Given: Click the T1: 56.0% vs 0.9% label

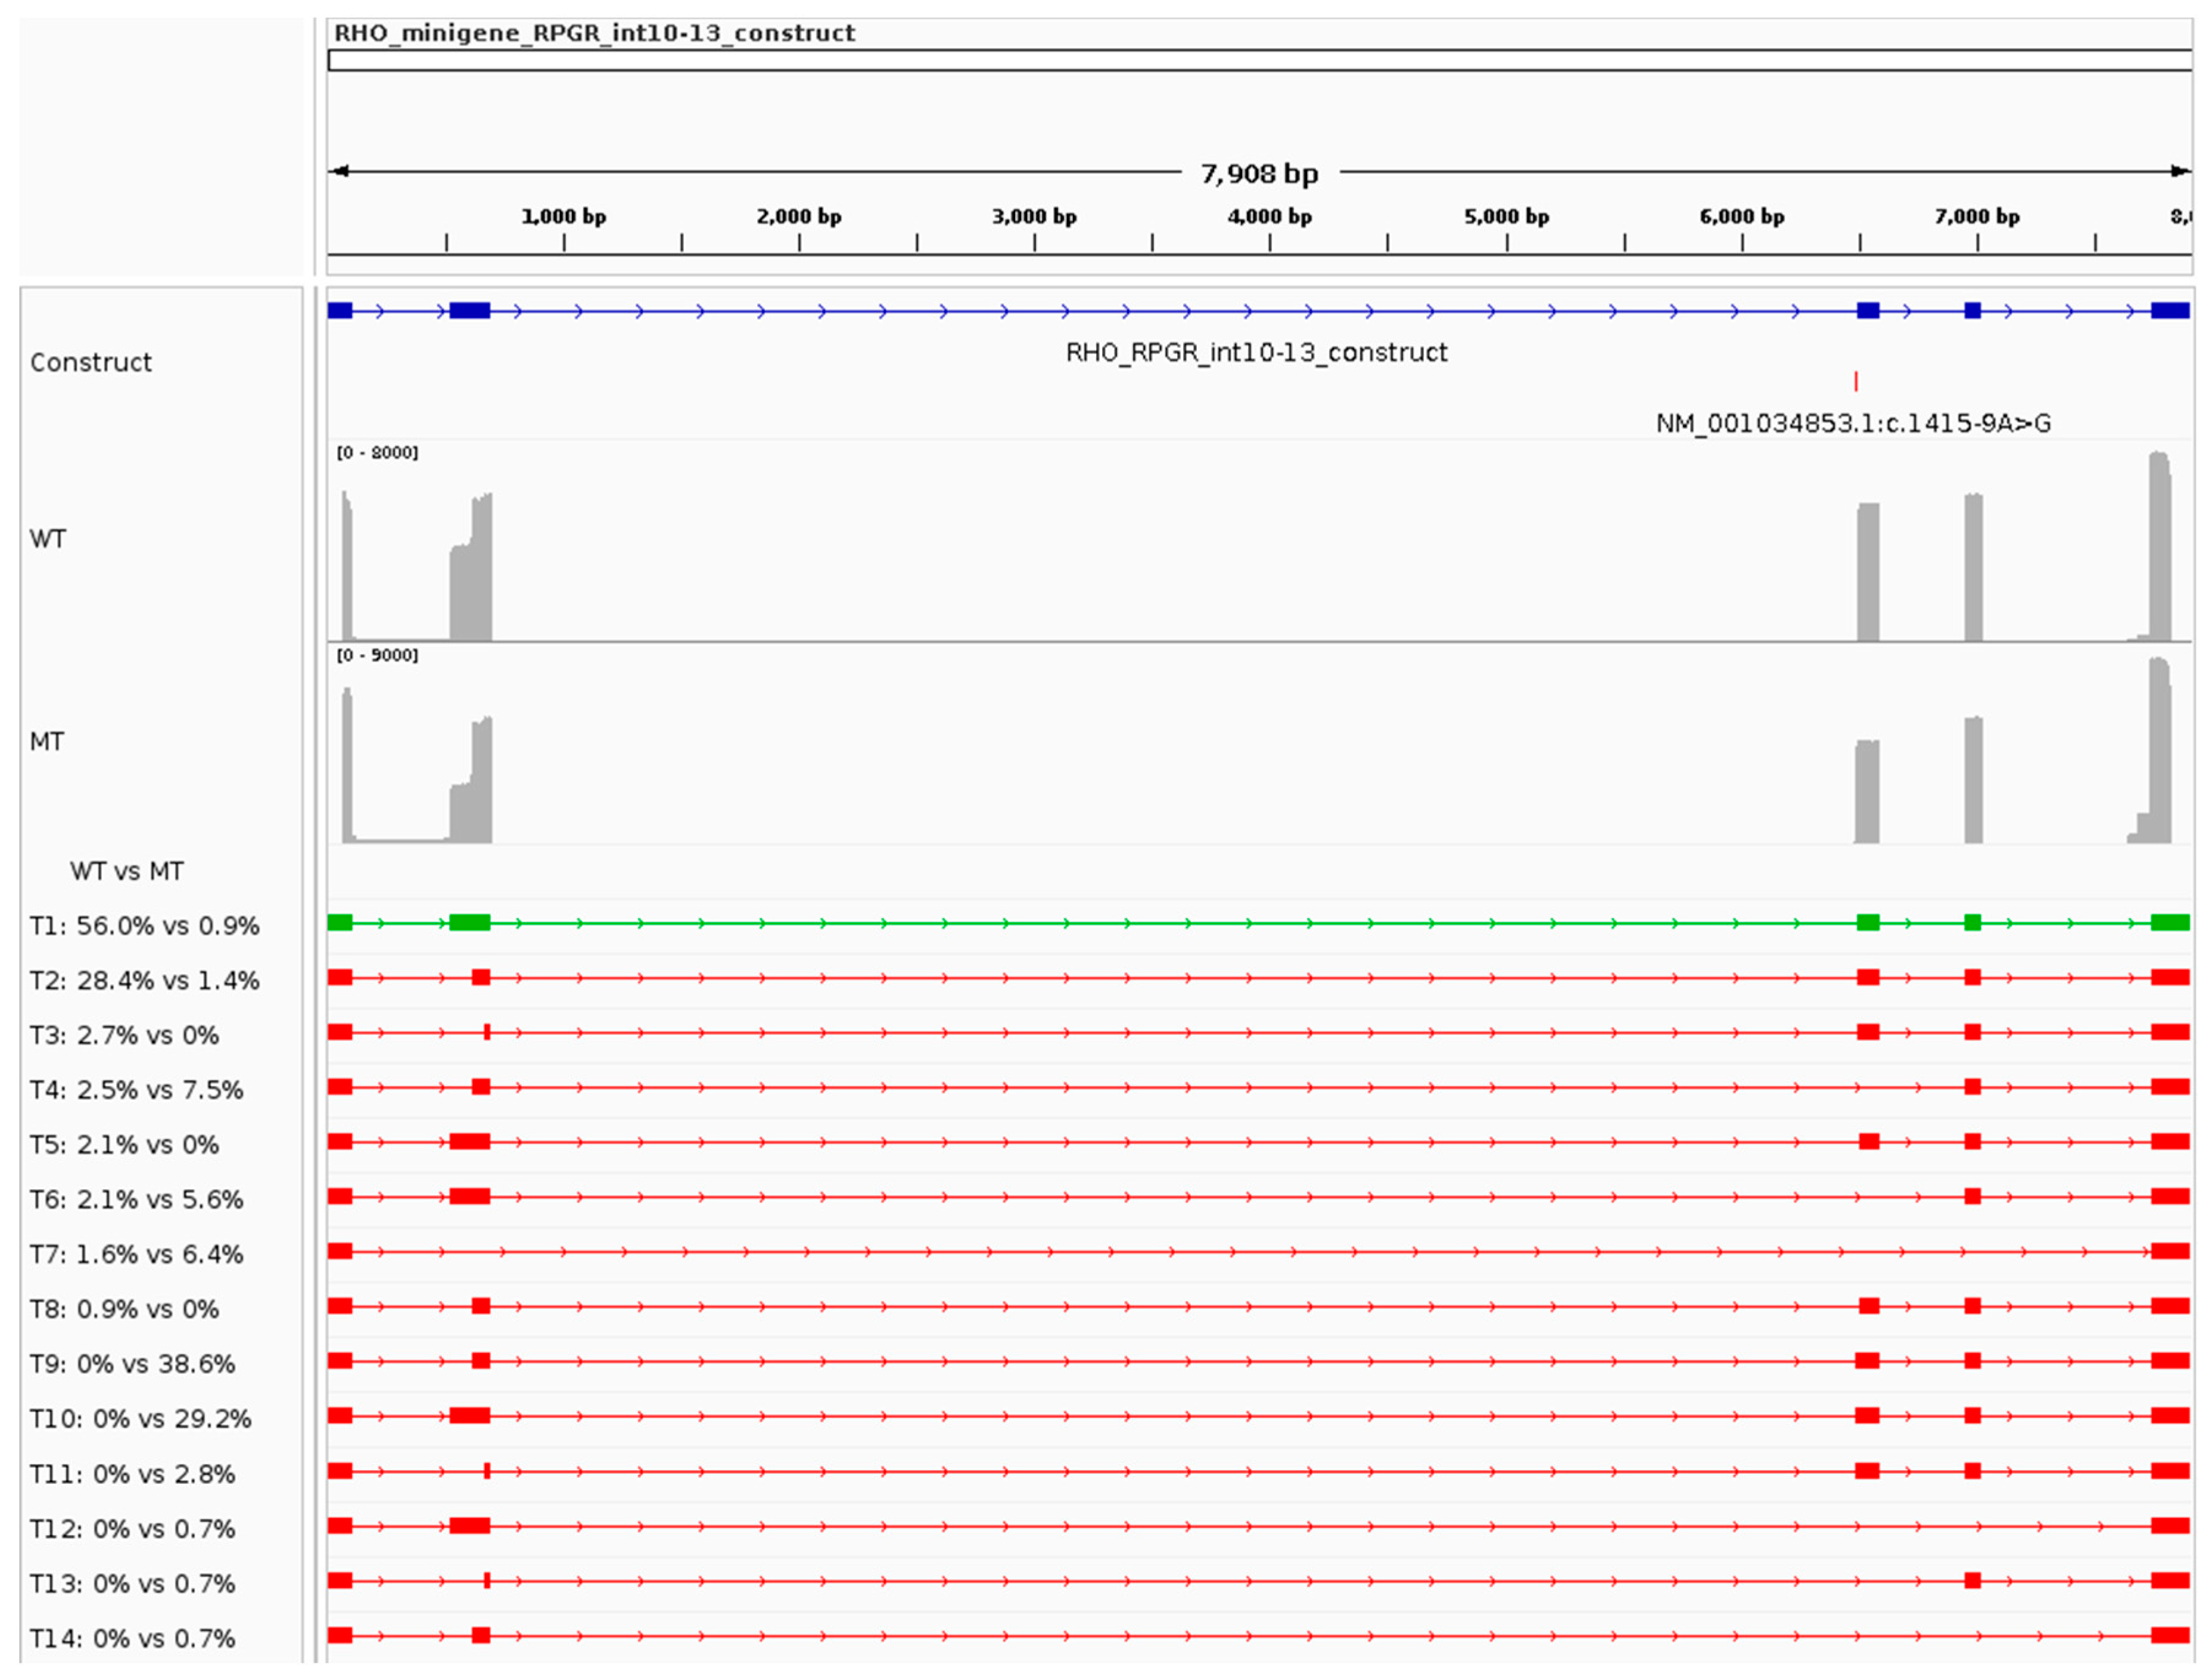Looking at the screenshot, I should click(x=144, y=926).
